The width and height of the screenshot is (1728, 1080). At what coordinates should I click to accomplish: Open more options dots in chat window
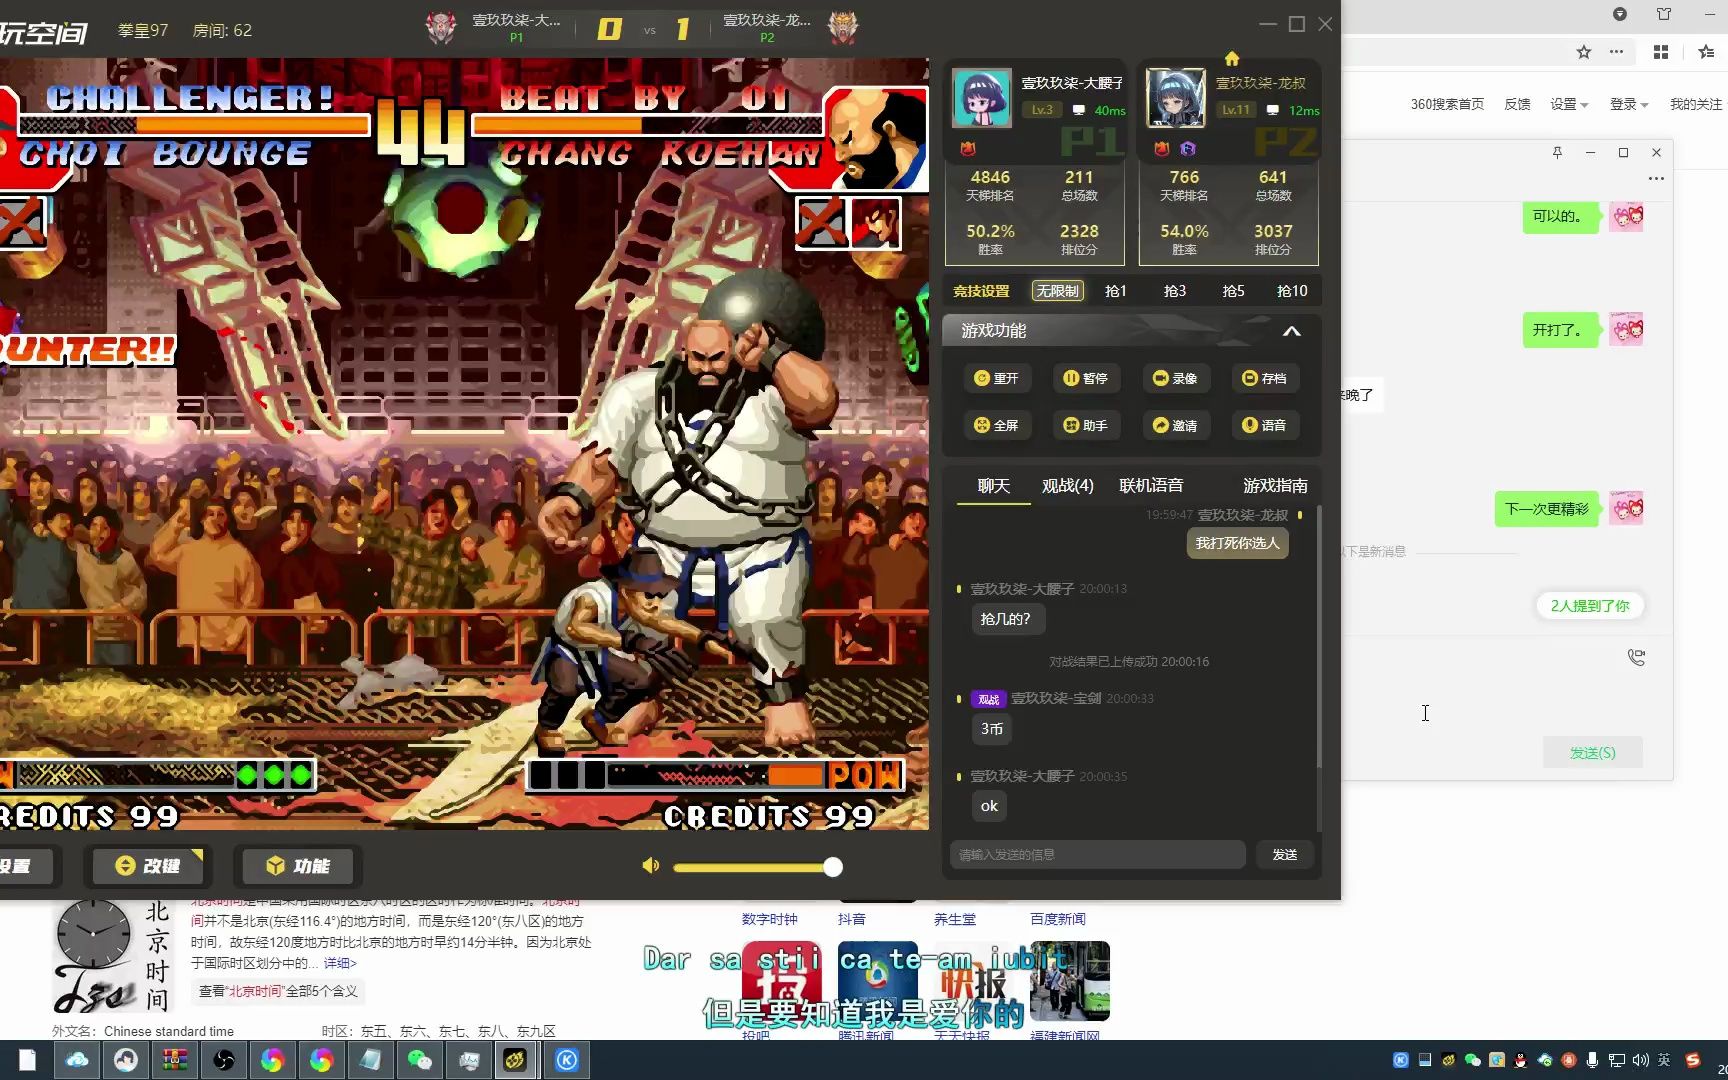[x=1656, y=179]
